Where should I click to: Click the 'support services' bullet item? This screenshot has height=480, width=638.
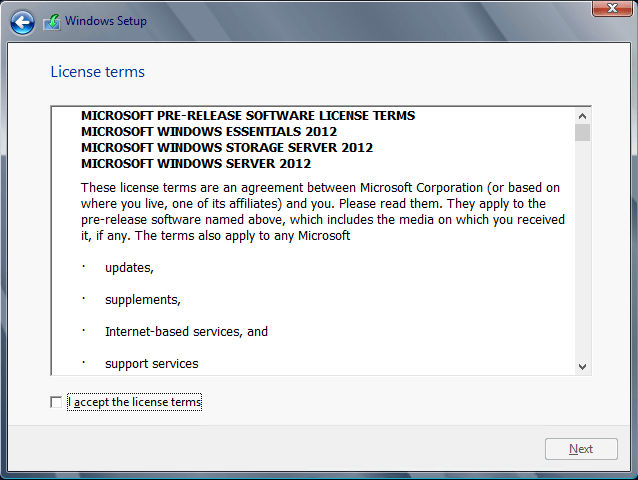(152, 364)
